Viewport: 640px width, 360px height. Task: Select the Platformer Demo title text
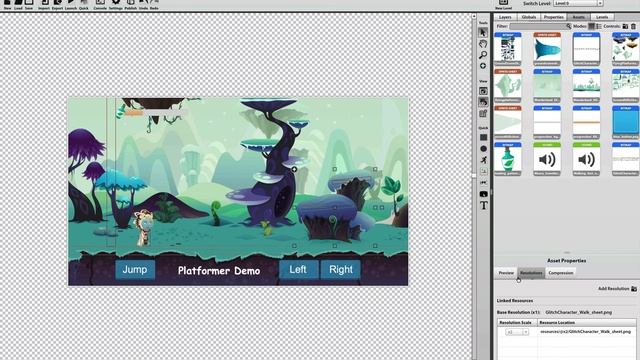(x=219, y=271)
